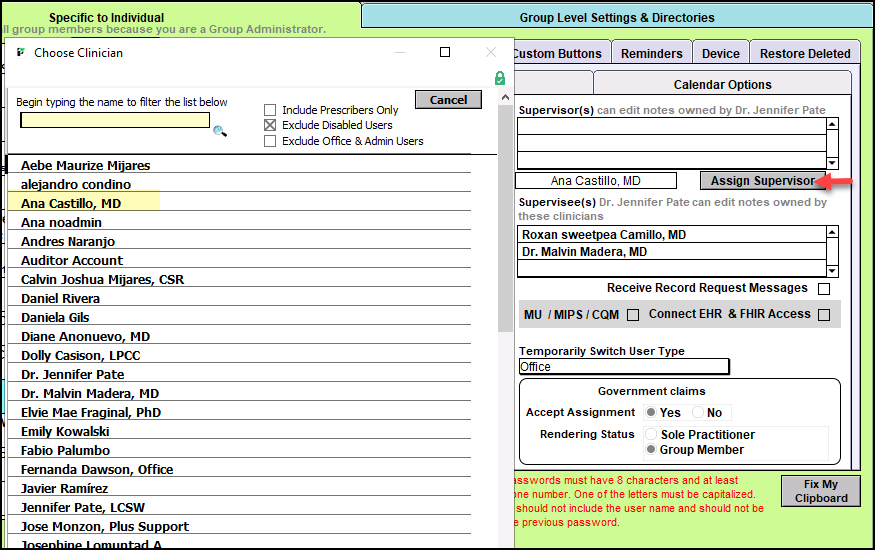The image size is (875, 550).
Task: Select Dr. Malvin Madera, MD from clinician list
Action: [x=90, y=393]
